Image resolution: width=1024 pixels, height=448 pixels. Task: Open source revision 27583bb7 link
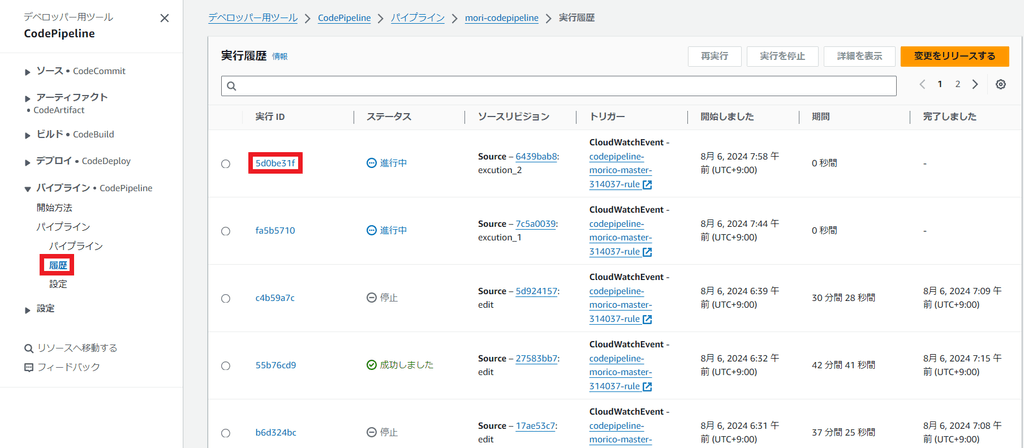coord(537,359)
